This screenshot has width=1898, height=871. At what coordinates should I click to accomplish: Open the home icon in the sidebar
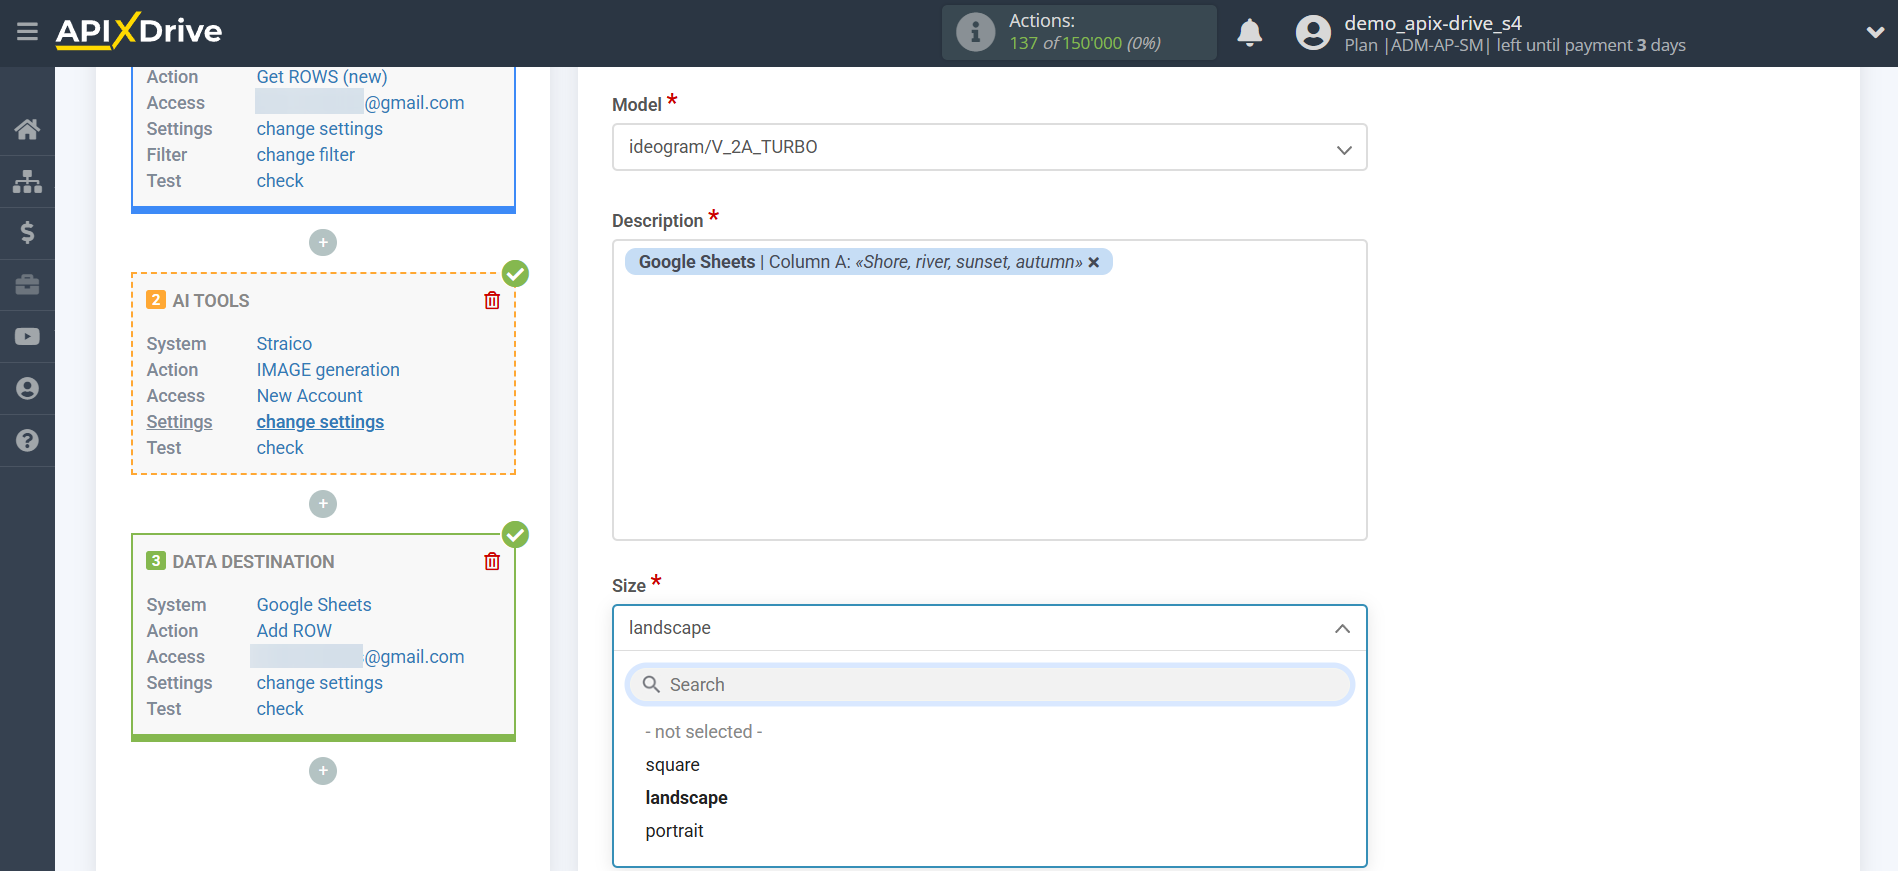pyautogui.click(x=27, y=129)
